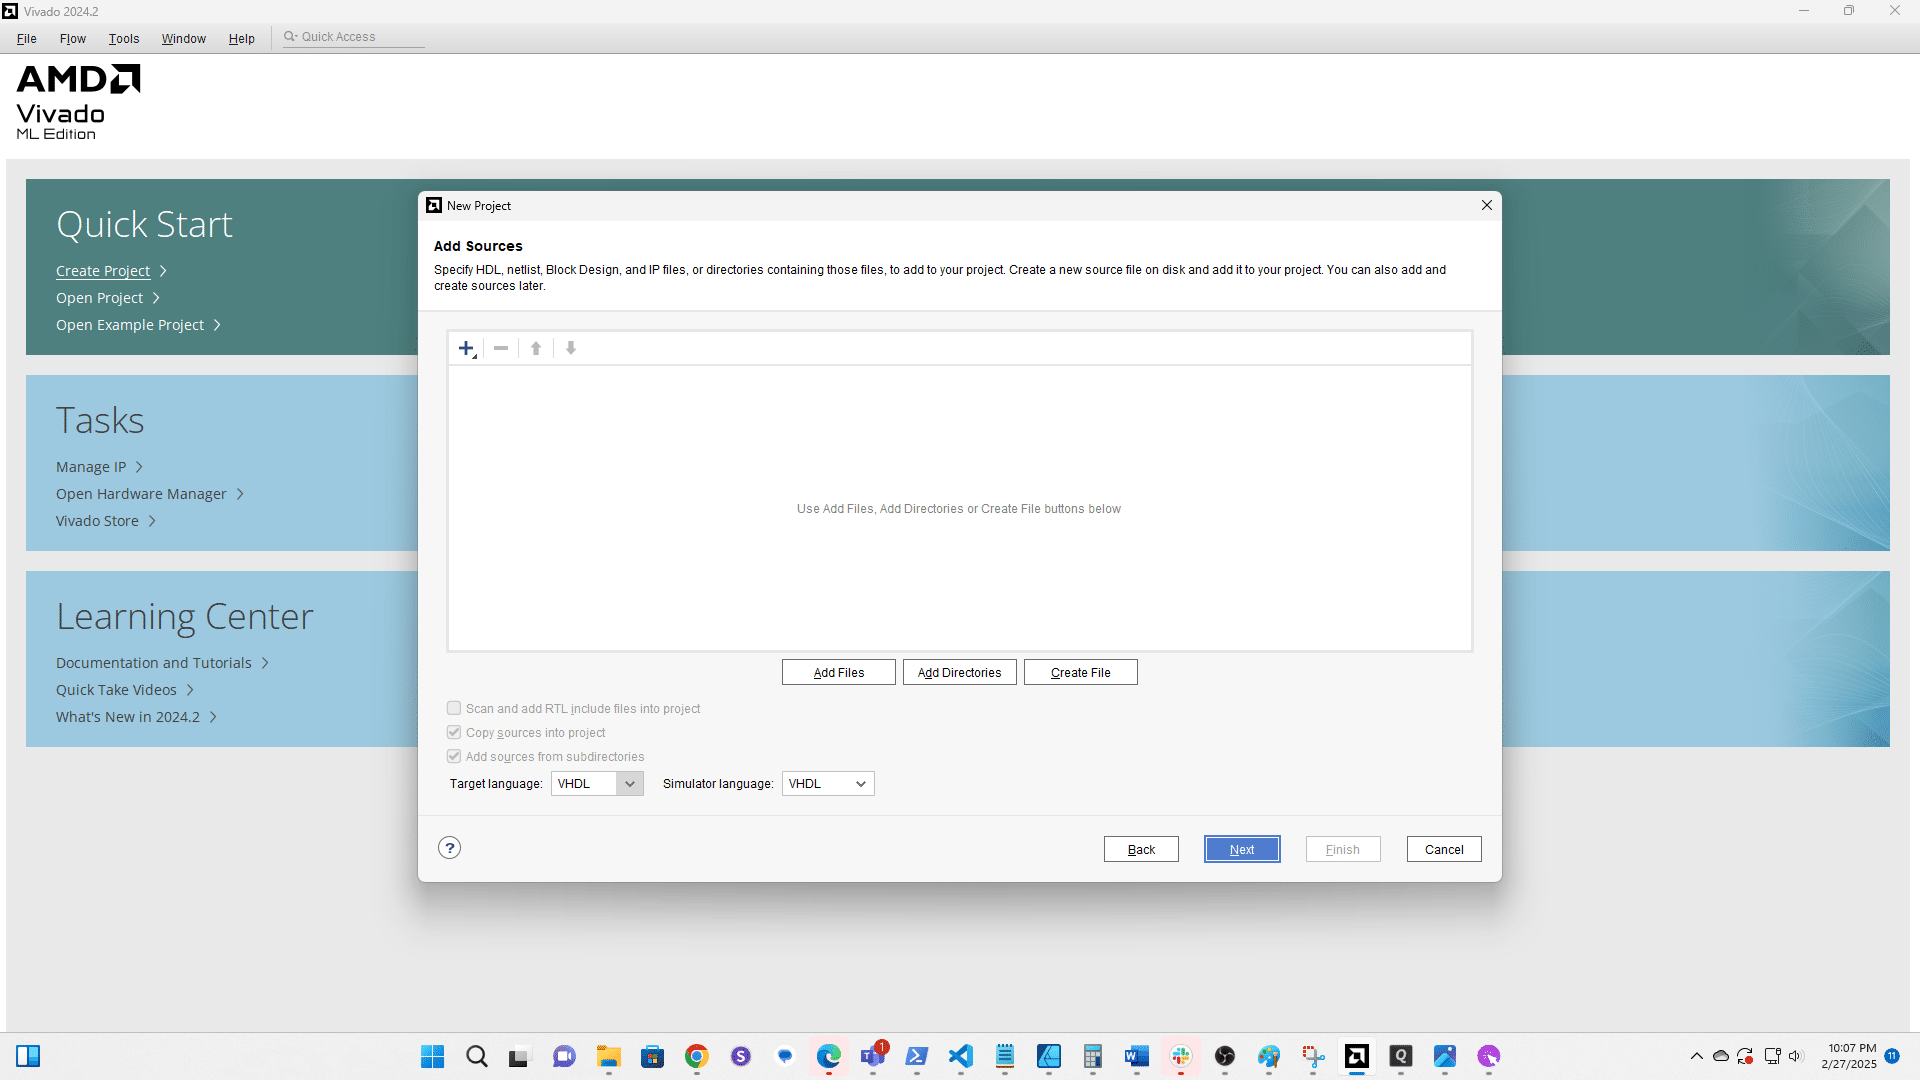
Task: Toggle Add sources from subdirectories checkbox
Action: click(454, 756)
